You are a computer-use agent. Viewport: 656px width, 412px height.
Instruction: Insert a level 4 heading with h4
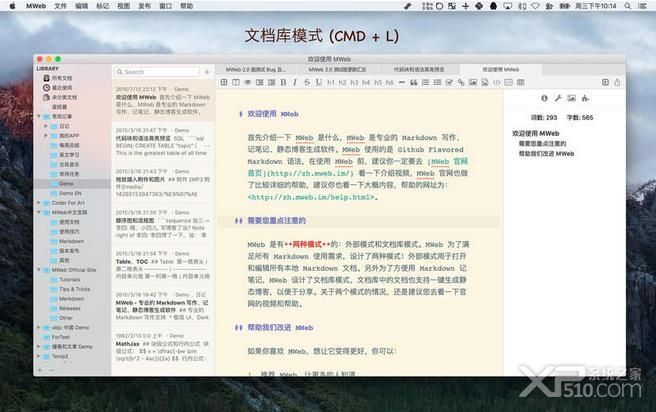pyautogui.click(x=366, y=82)
